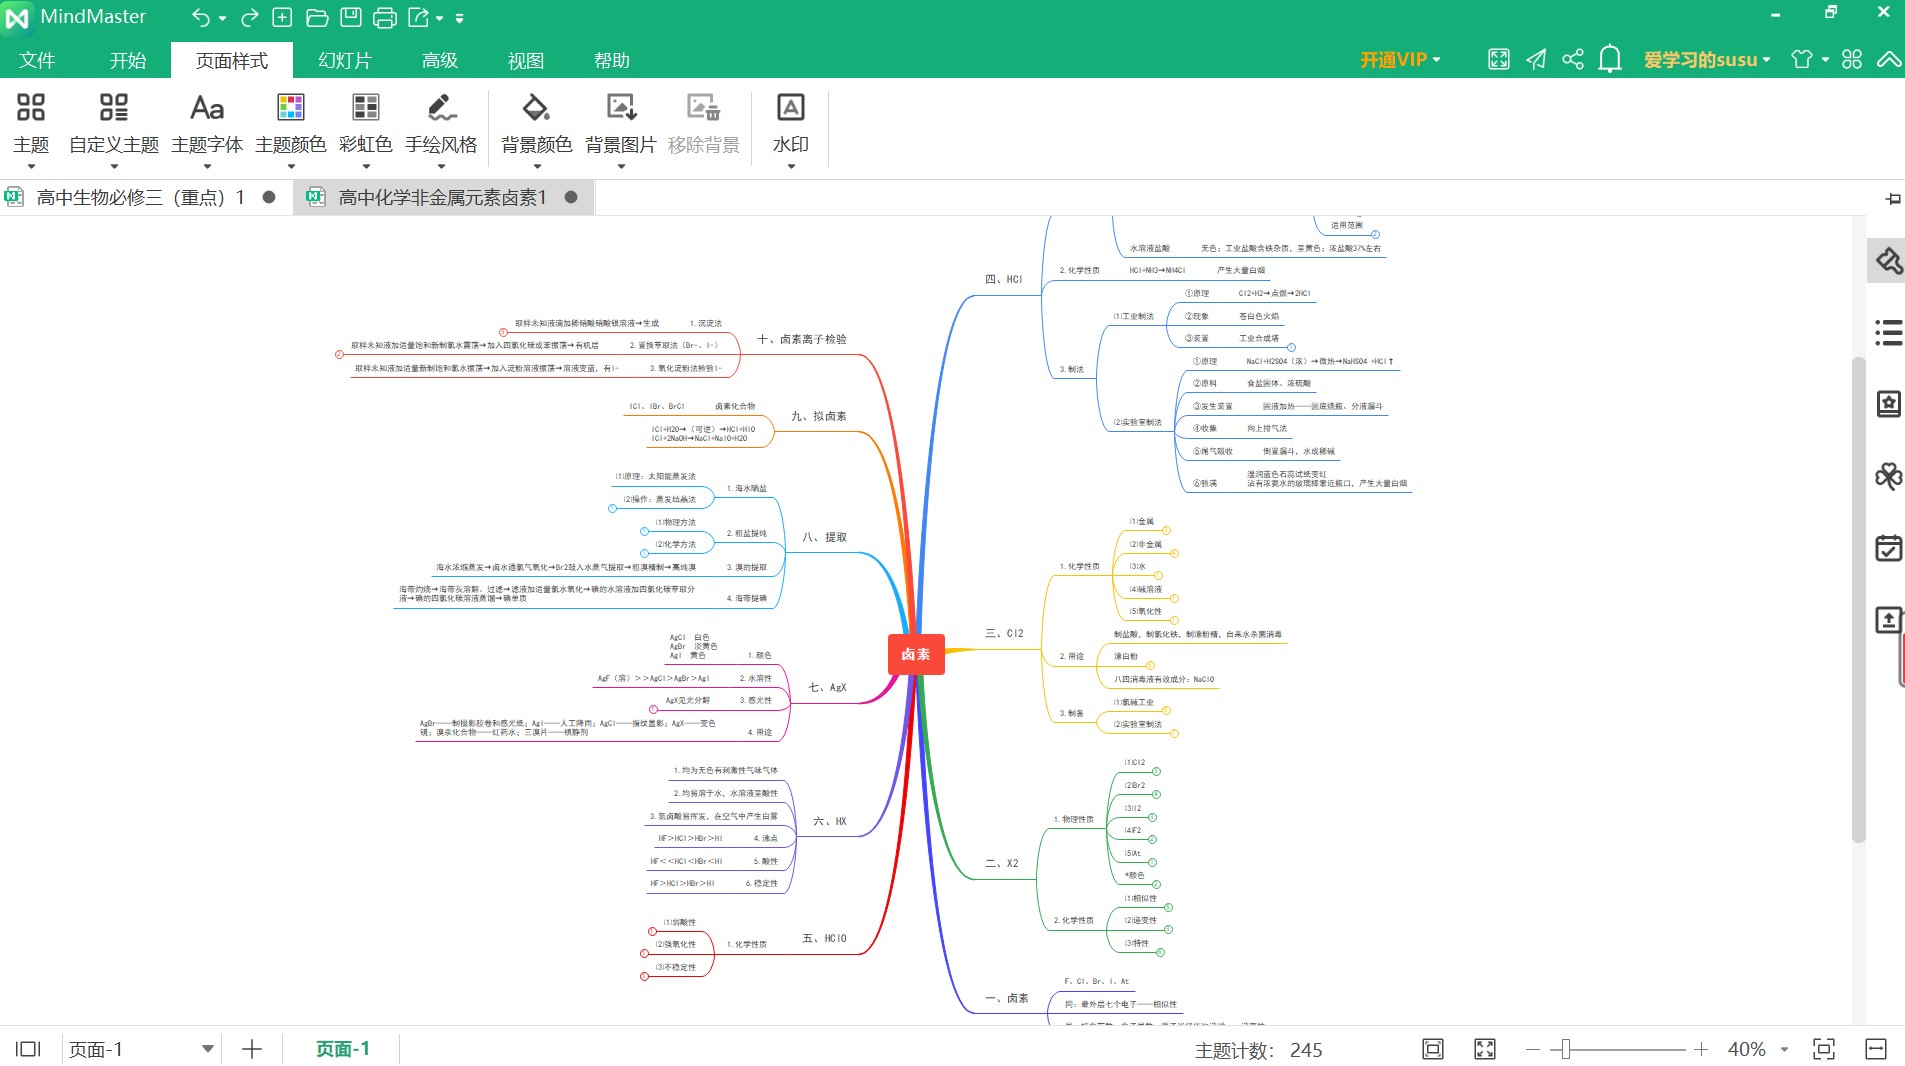1905x1066 pixels.
Task: Select the central topic 卤素
Action: (x=916, y=654)
